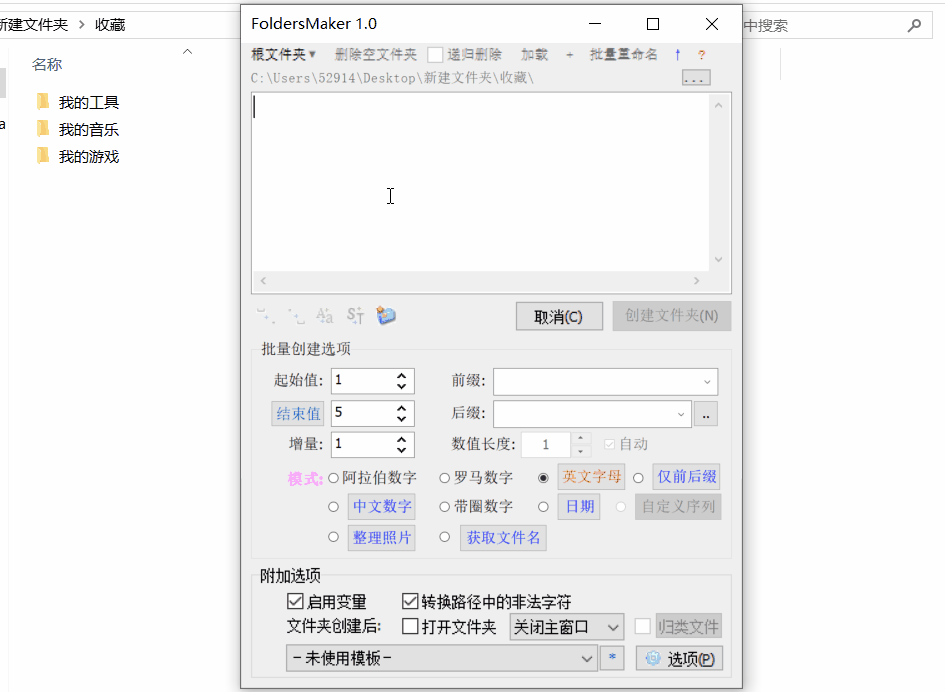Viewport: 945px width, 692px height.
Task: Click the 获取文件名 button
Action: 503,538
